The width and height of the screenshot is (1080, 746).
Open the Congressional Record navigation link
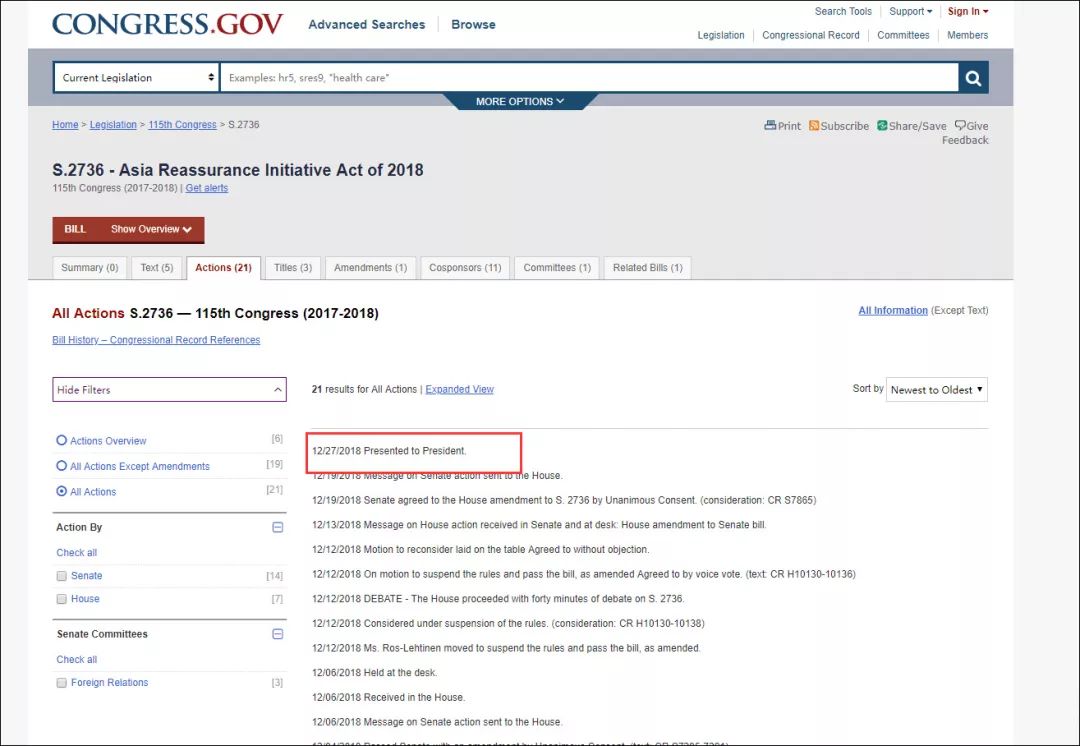pyautogui.click(x=811, y=35)
